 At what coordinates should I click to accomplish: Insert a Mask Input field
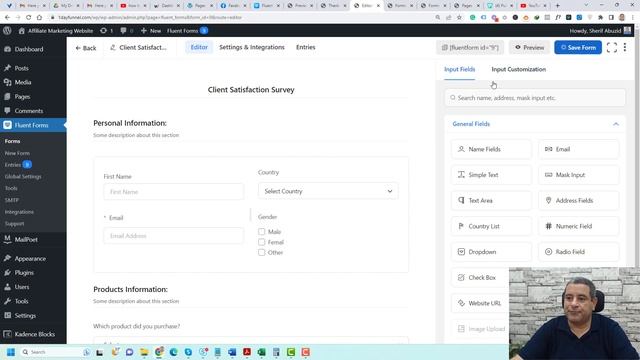click(x=579, y=175)
